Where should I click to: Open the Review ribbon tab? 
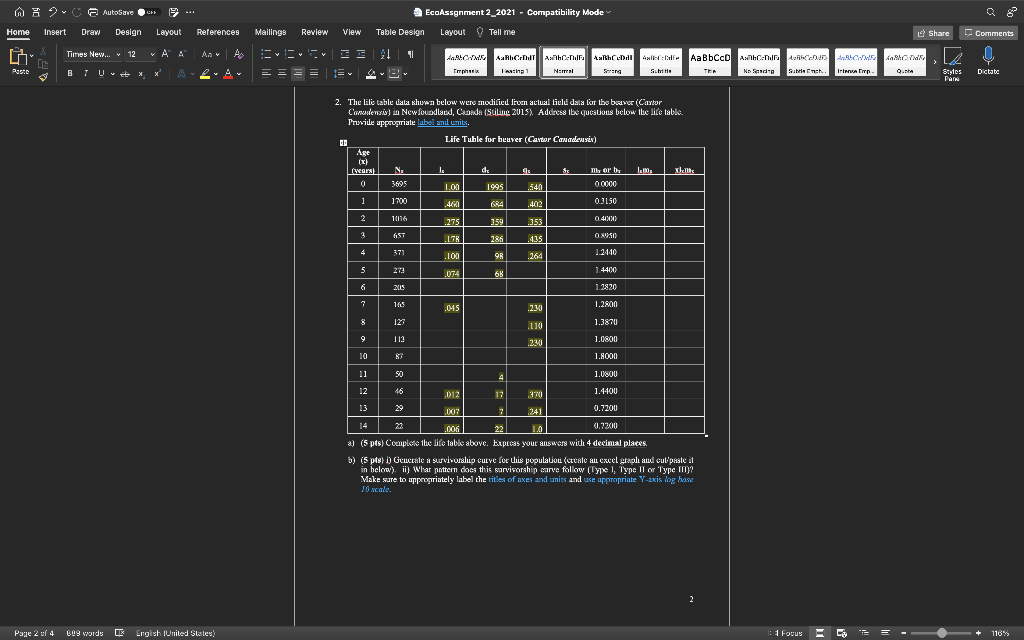314,32
